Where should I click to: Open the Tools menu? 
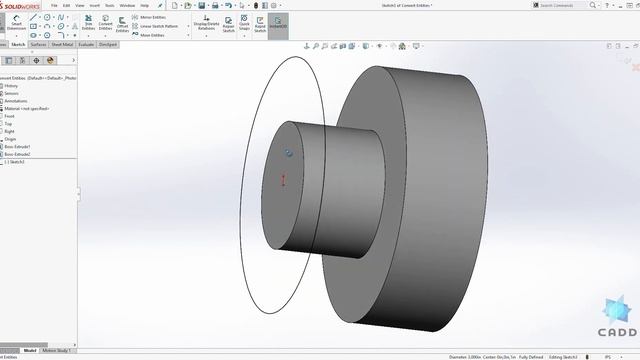tap(109, 6)
